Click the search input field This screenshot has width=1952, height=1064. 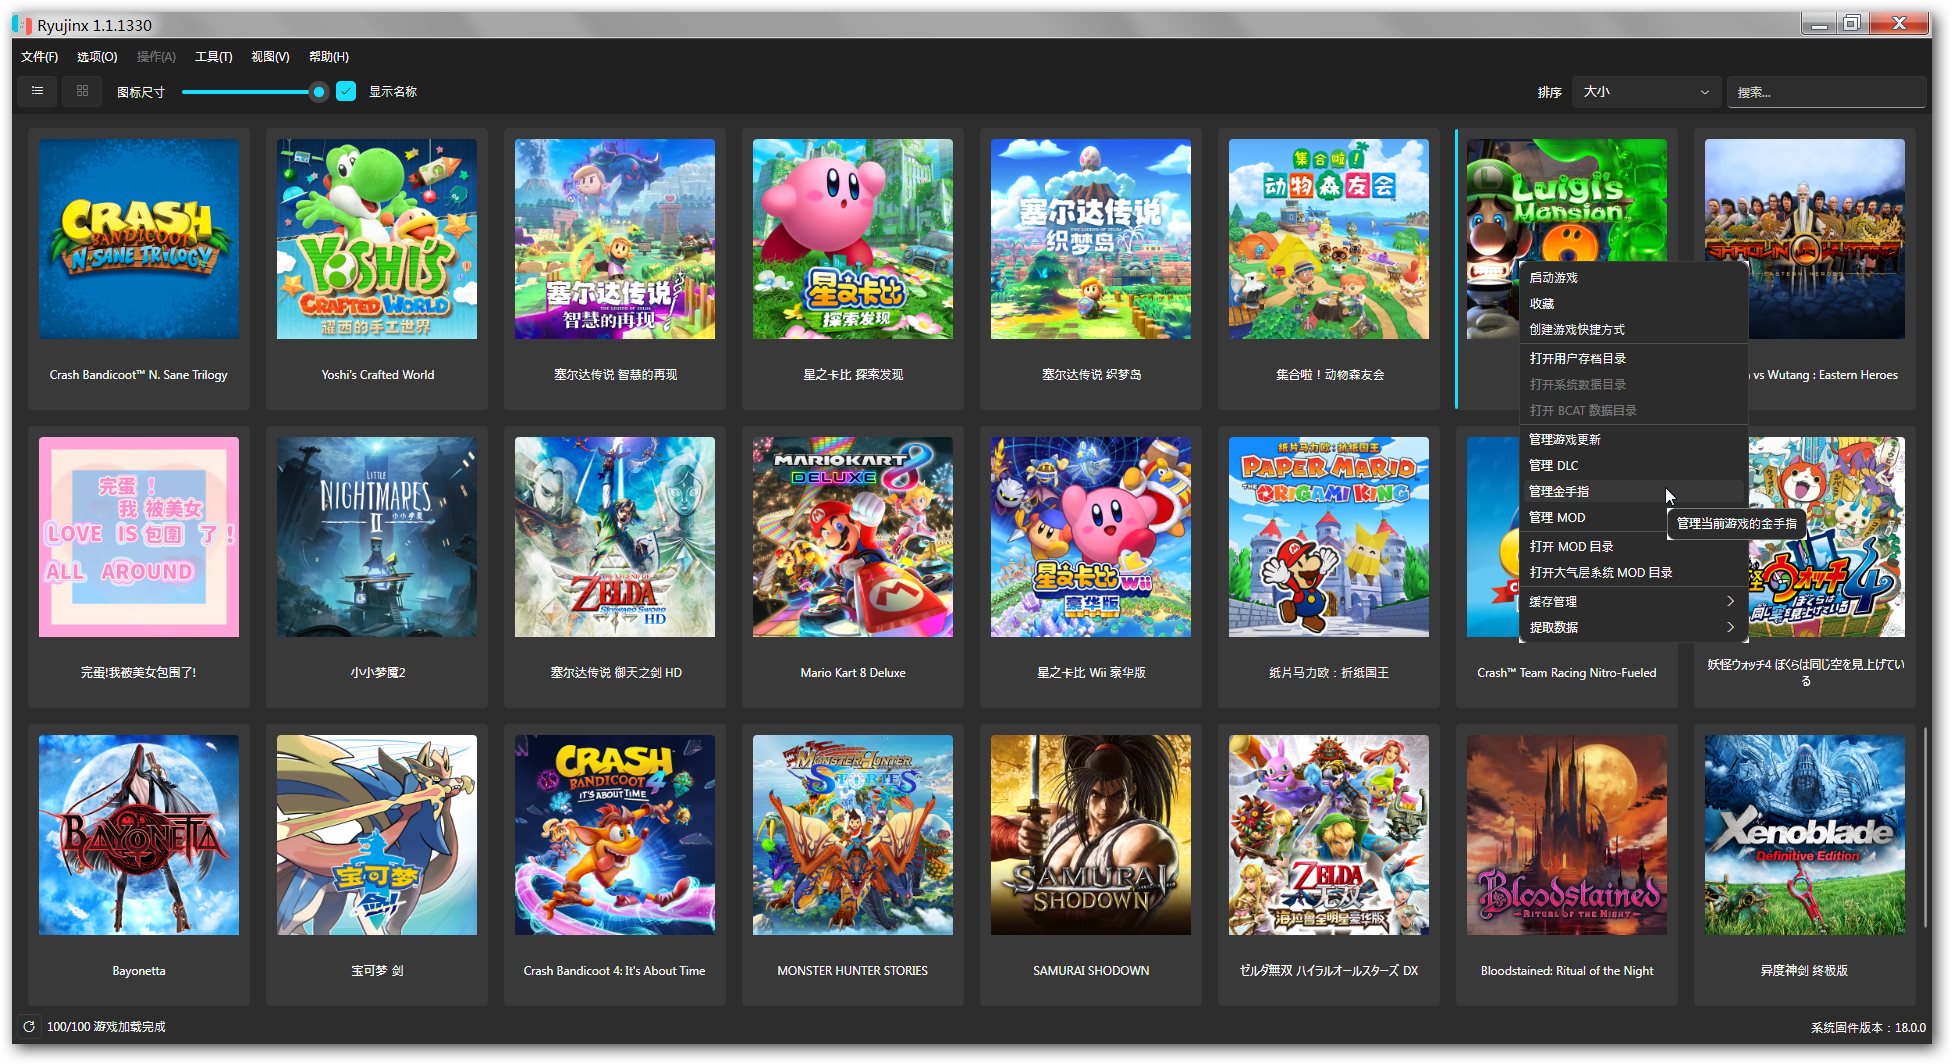1826,91
